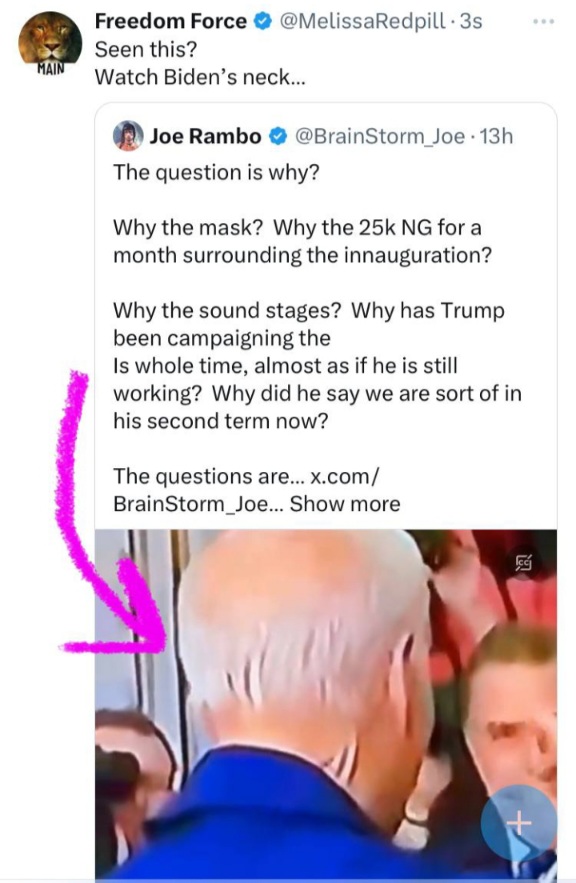Play the embedded video of Biden's neck
Image resolution: width=576 pixels, height=883 pixels.
[326, 703]
